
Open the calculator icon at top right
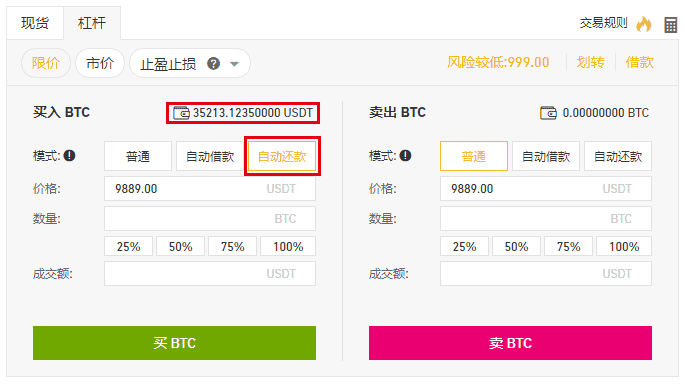[670, 25]
